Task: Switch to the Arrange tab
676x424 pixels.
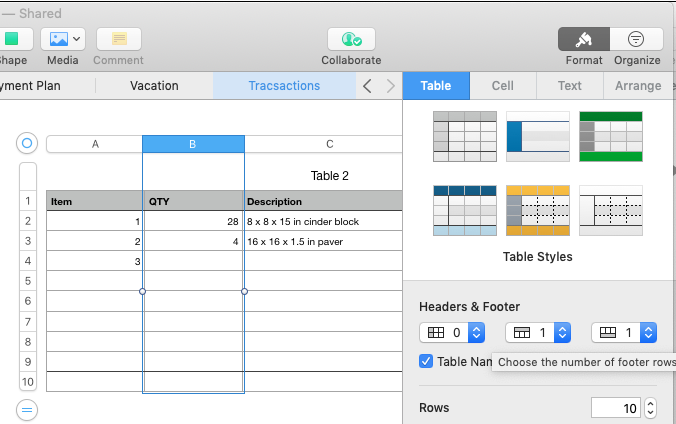Action: click(x=638, y=86)
